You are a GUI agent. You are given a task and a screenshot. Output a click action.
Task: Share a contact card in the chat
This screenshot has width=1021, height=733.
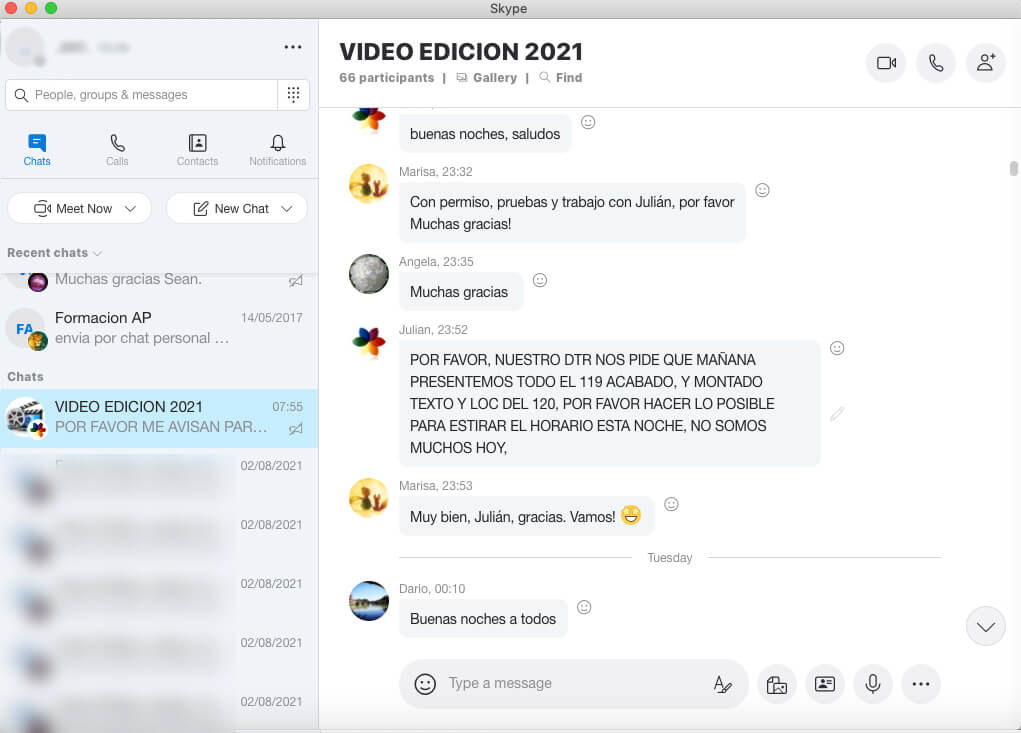click(x=825, y=684)
